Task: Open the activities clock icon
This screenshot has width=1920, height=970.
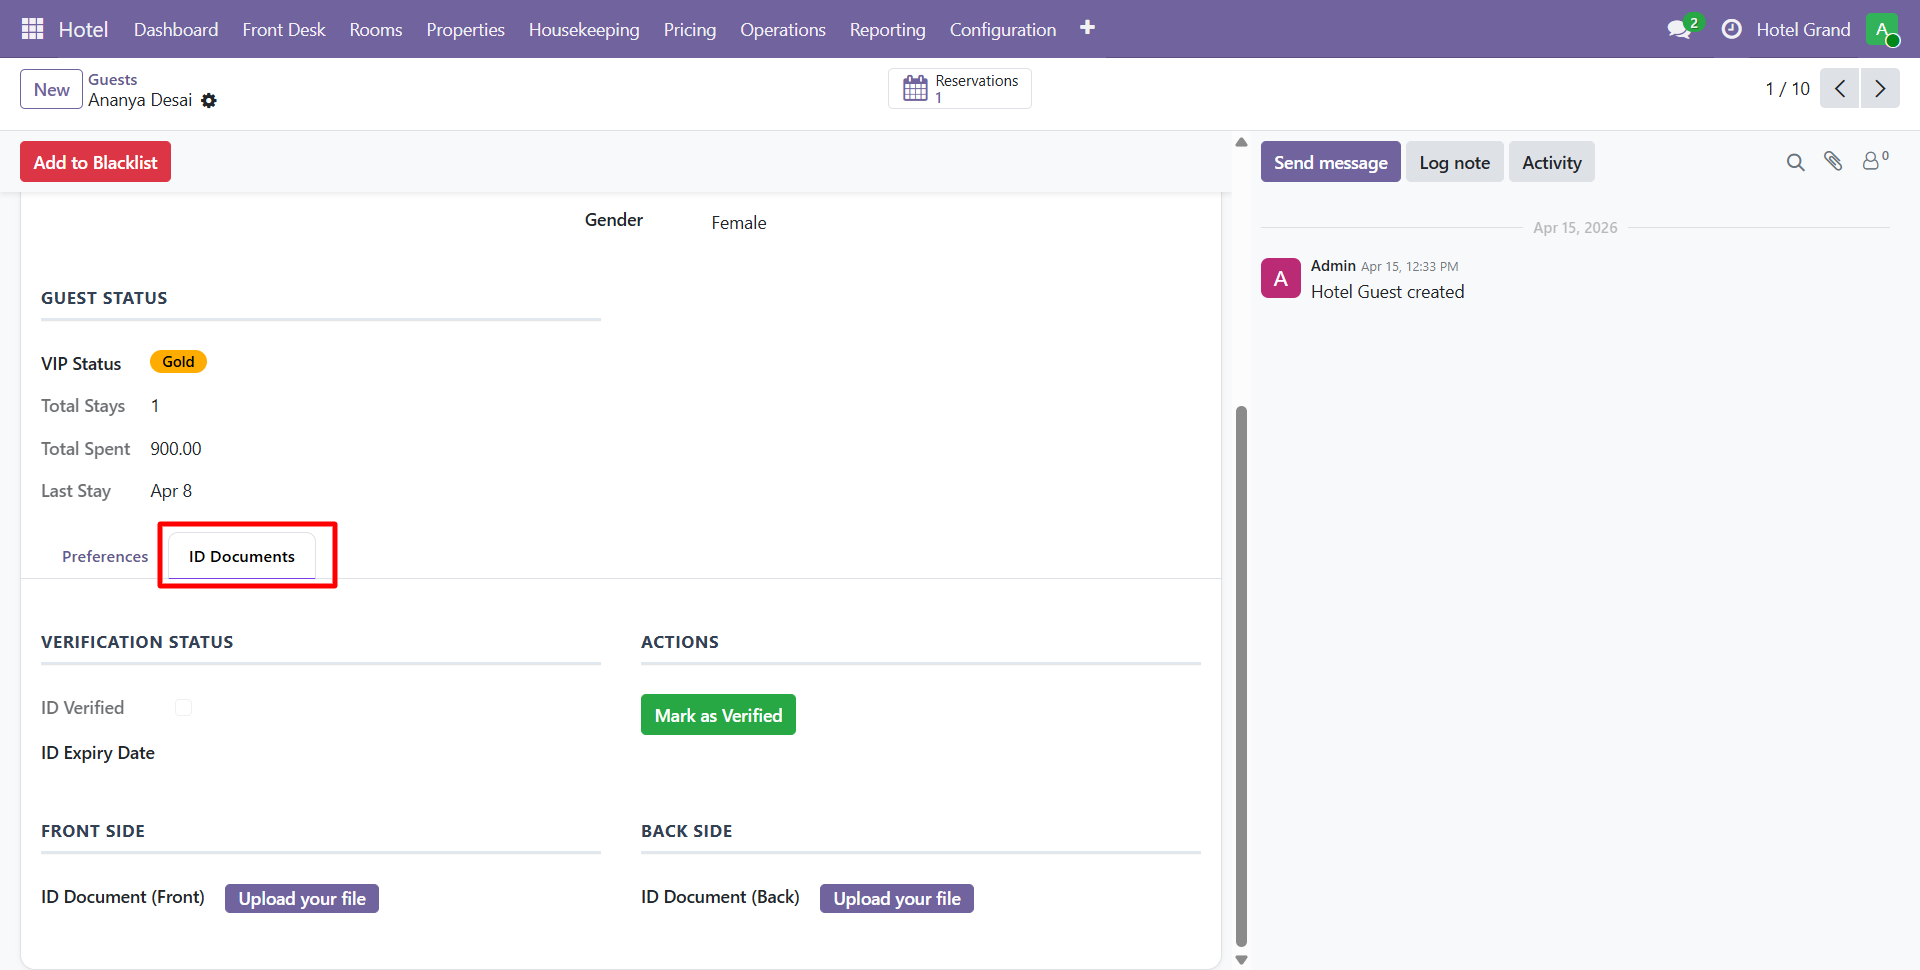Action: 1731,29
